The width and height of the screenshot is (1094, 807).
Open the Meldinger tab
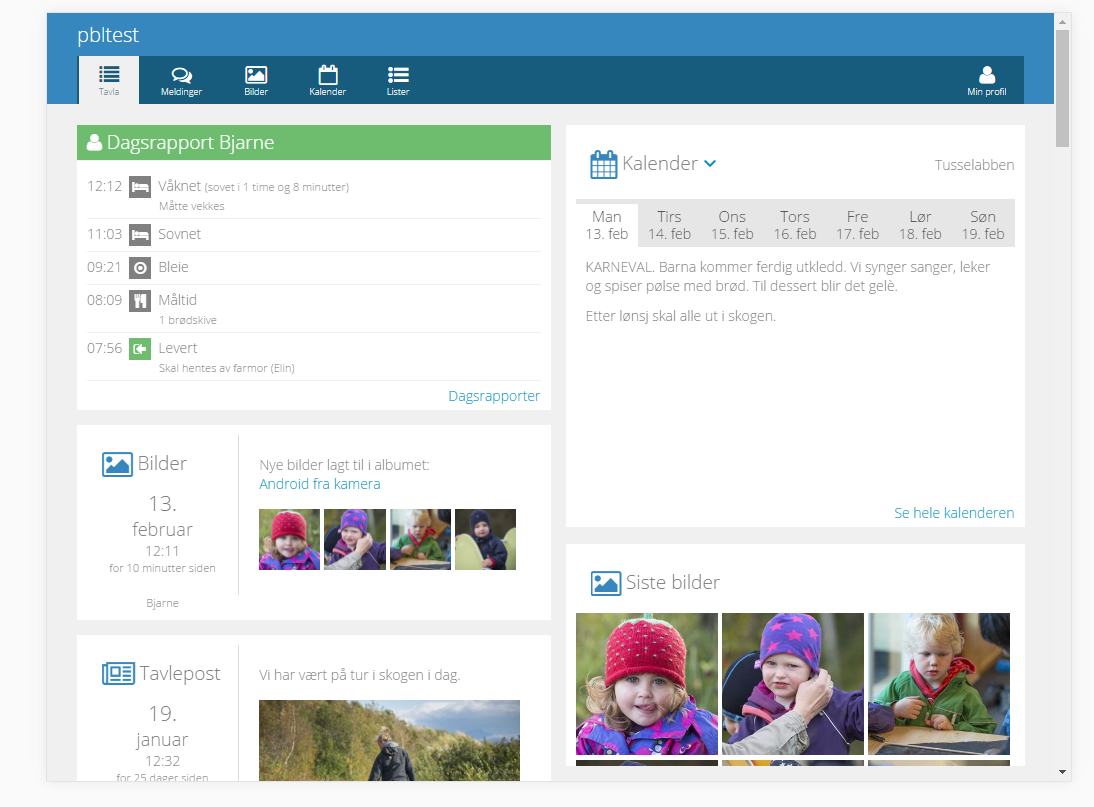click(x=181, y=80)
